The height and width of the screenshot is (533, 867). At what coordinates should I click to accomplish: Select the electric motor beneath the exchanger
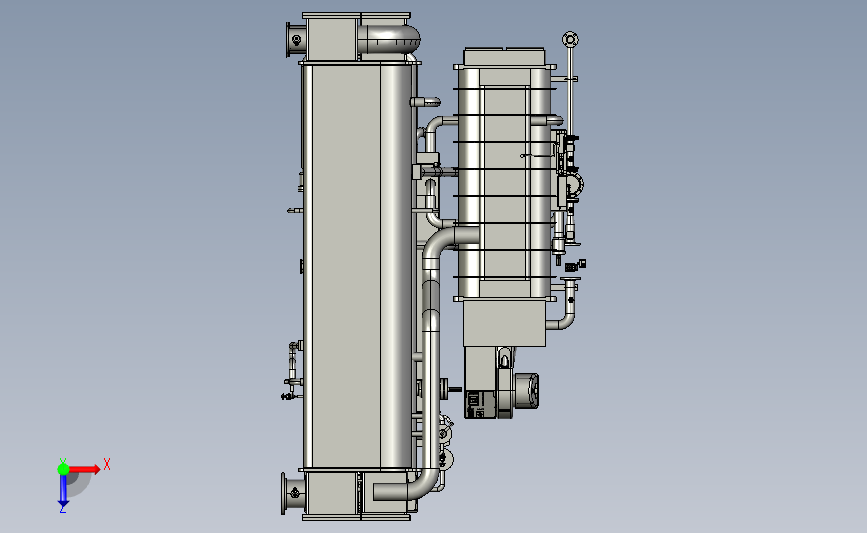point(525,391)
